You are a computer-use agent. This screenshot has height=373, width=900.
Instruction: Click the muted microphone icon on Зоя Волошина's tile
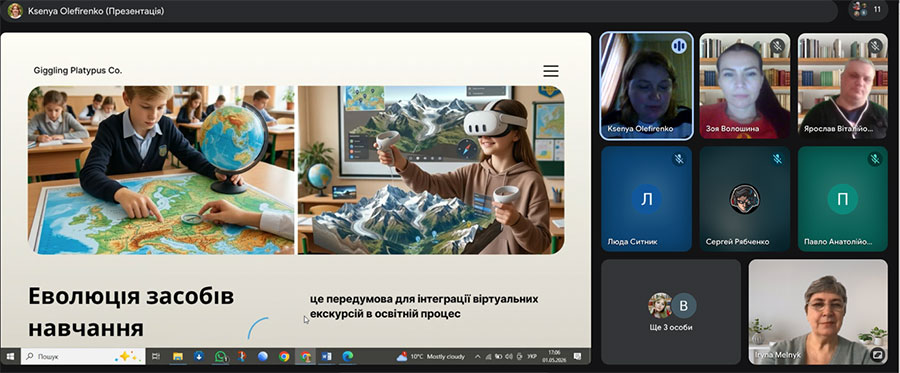click(778, 46)
